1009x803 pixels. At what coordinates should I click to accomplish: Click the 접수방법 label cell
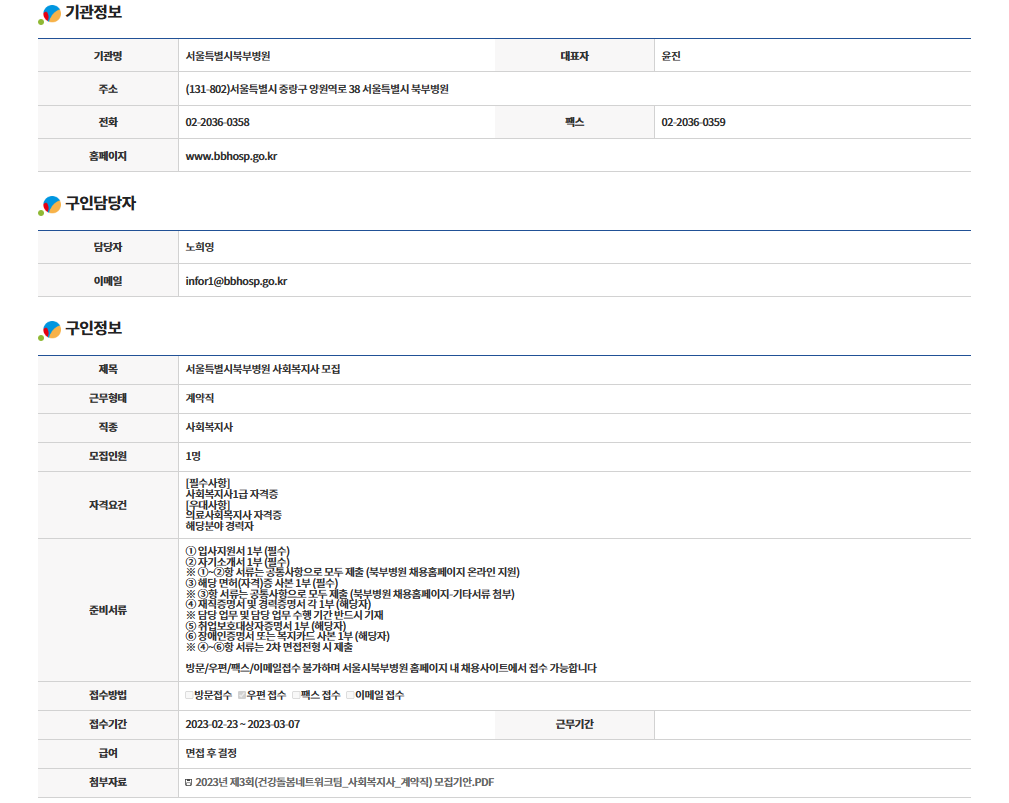click(x=108, y=696)
